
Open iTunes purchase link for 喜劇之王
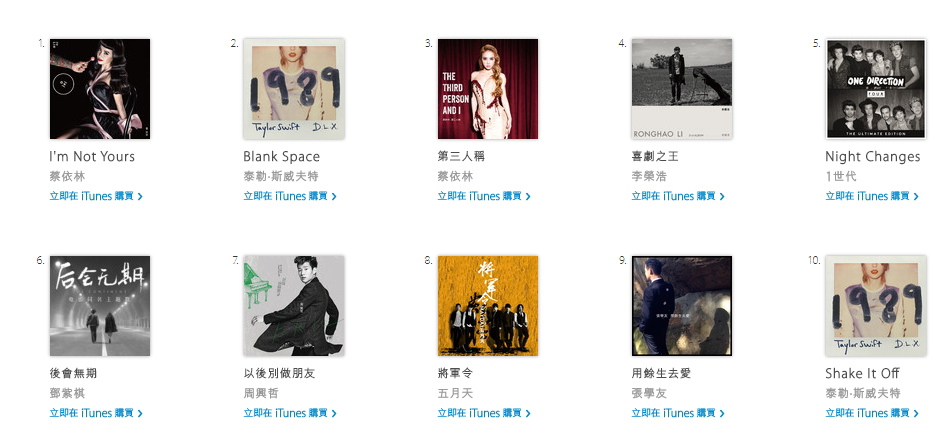[678, 196]
